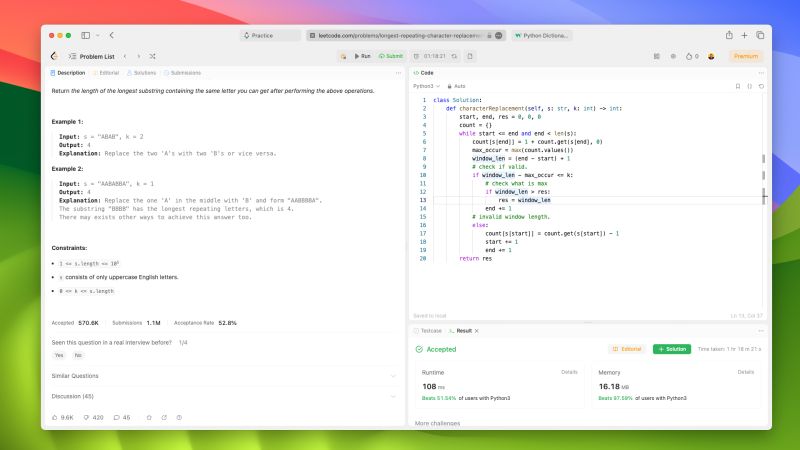800x450 pixels.
Task: Open Memory Details link
Action: [745, 372]
